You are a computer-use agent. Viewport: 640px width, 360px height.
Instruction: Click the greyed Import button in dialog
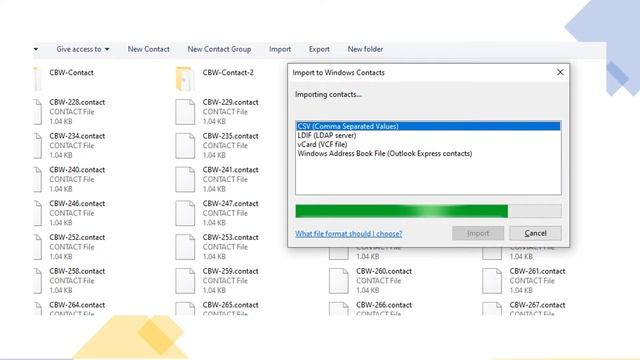coord(478,233)
